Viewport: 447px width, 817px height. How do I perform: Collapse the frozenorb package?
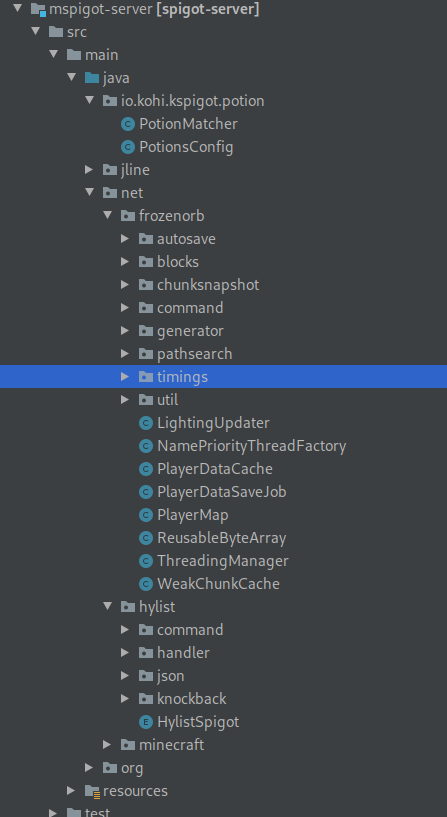pyautogui.click(x=108, y=216)
